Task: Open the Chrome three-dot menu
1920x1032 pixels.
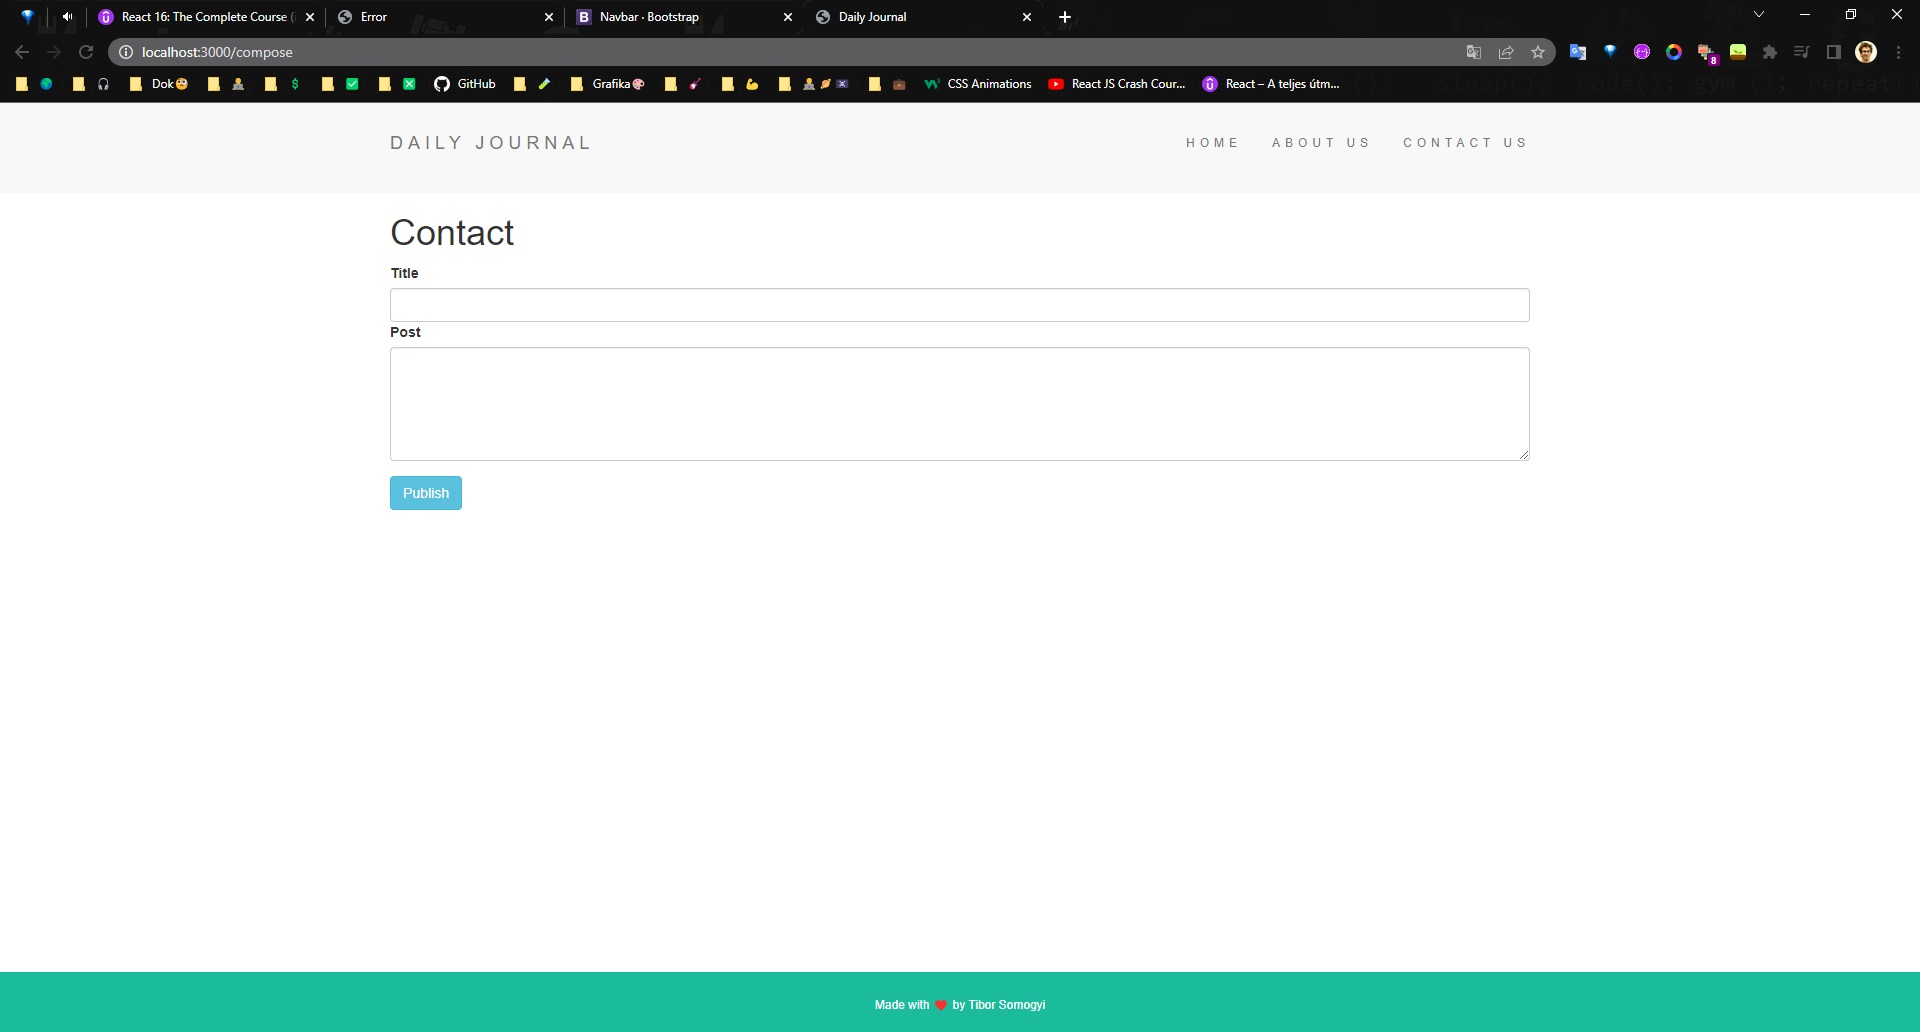Action: point(1899,52)
